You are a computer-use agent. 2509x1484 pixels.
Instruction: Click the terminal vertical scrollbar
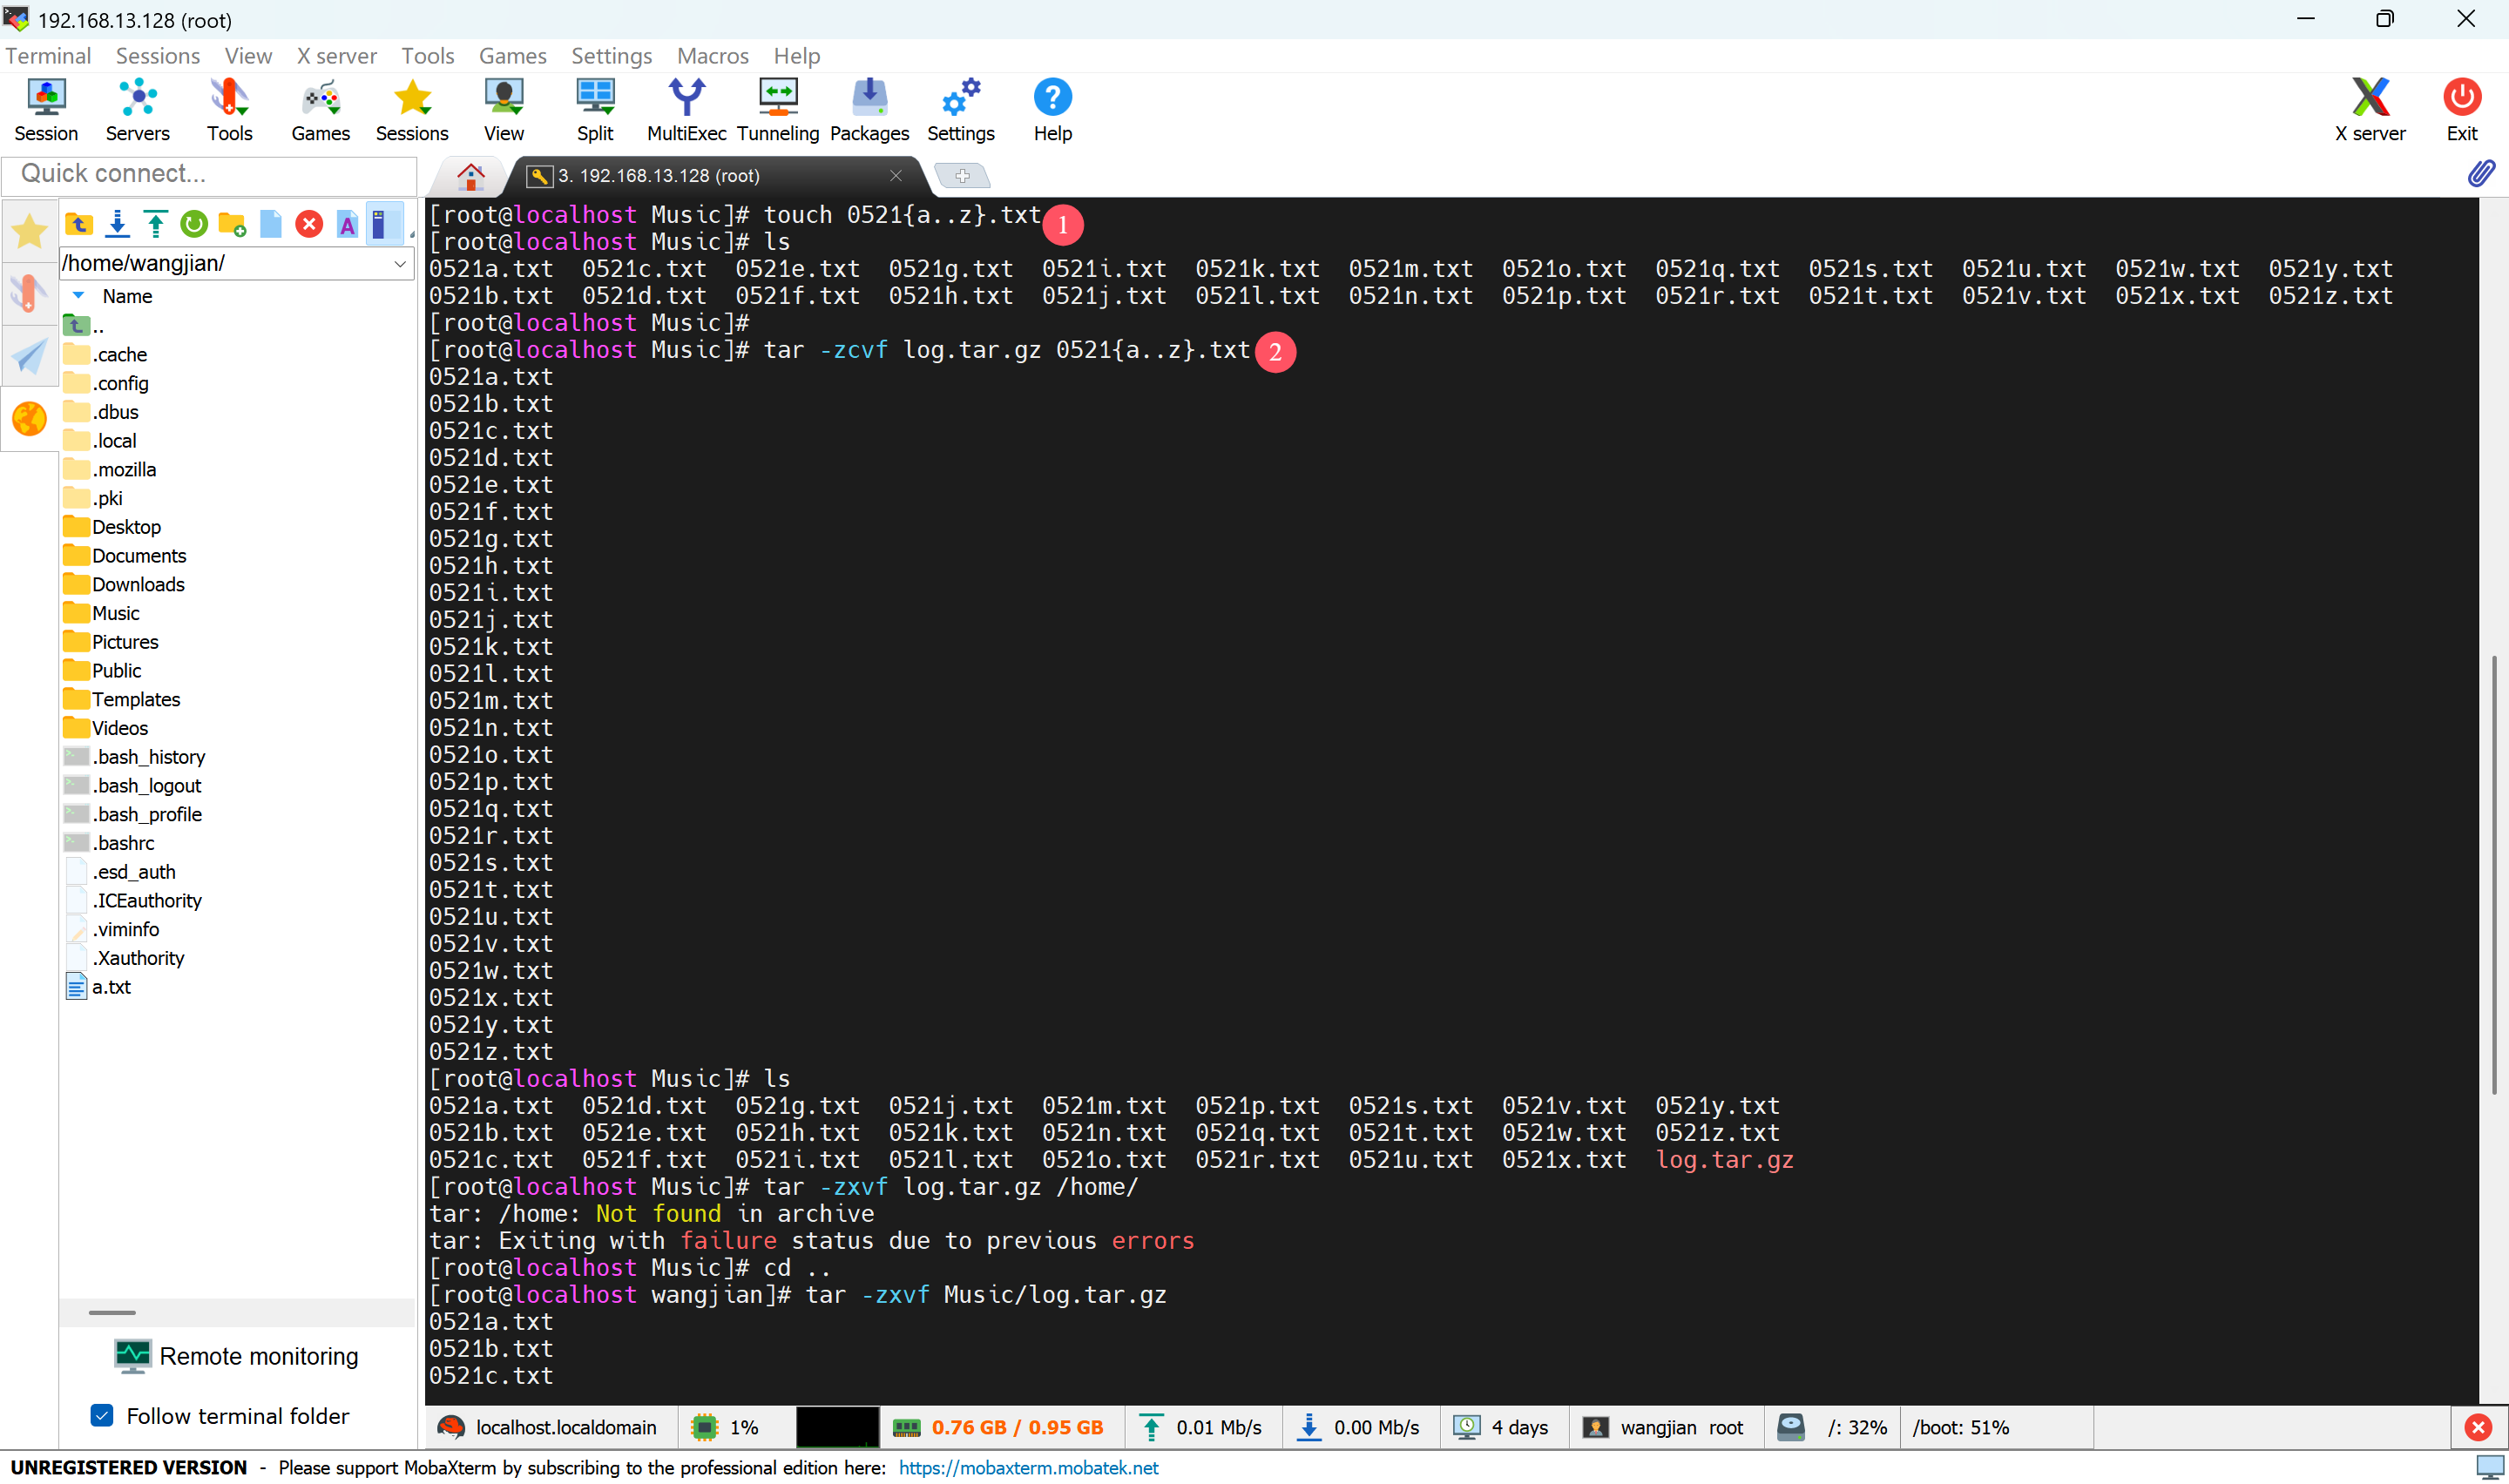[2493, 875]
